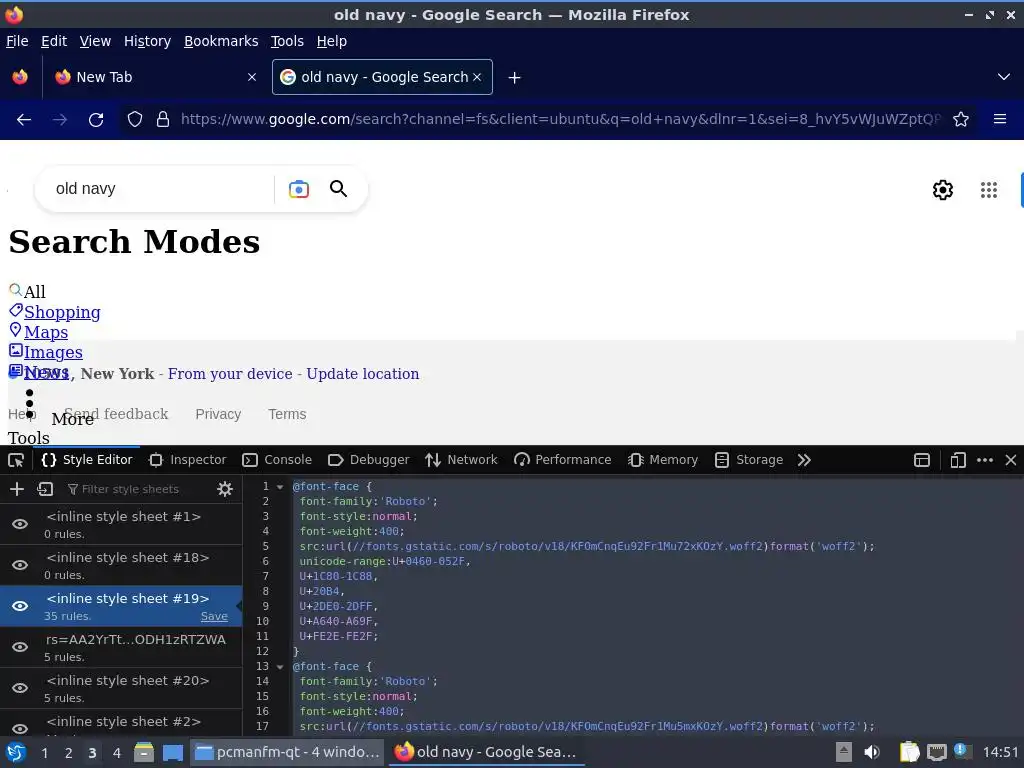Switch to the Performance tab
Viewport: 1024px width, 768px height.
pyautogui.click(x=562, y=460)
